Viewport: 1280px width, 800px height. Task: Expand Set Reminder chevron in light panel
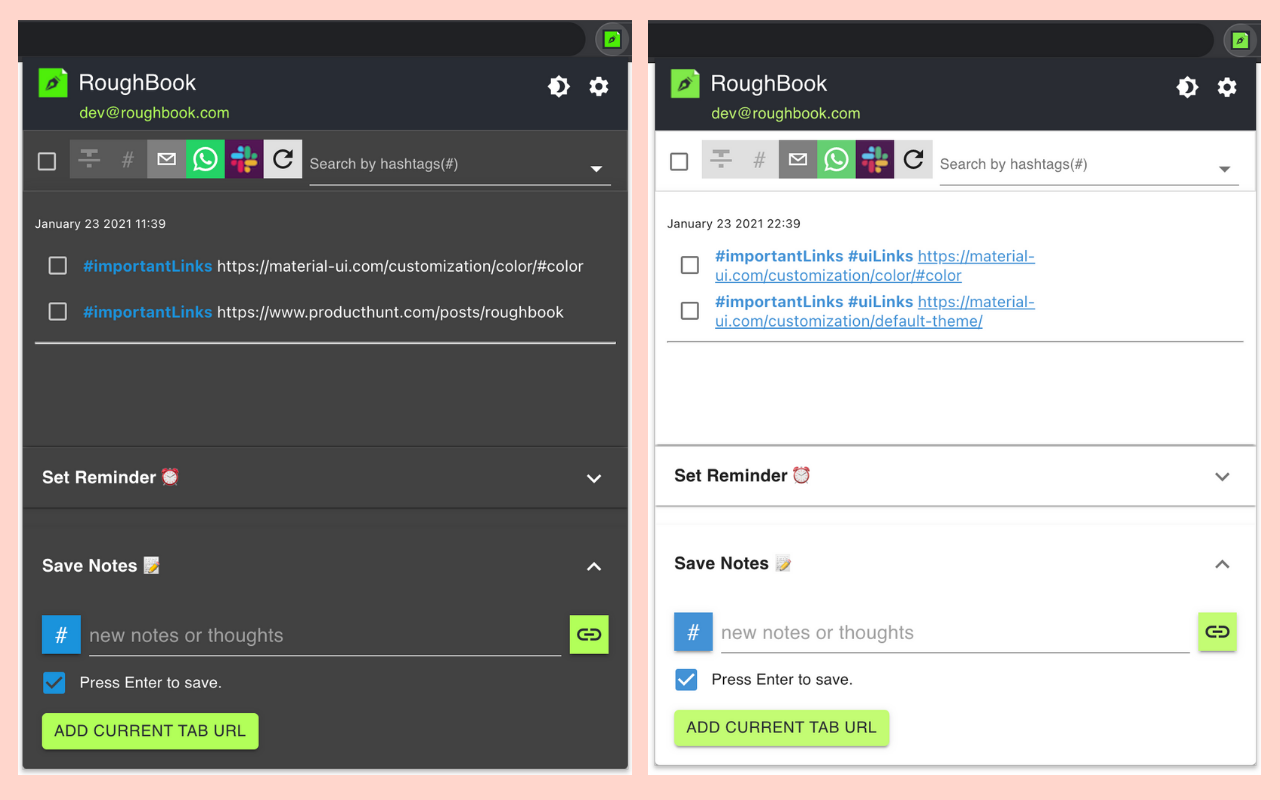click(x=1222, y=476)
